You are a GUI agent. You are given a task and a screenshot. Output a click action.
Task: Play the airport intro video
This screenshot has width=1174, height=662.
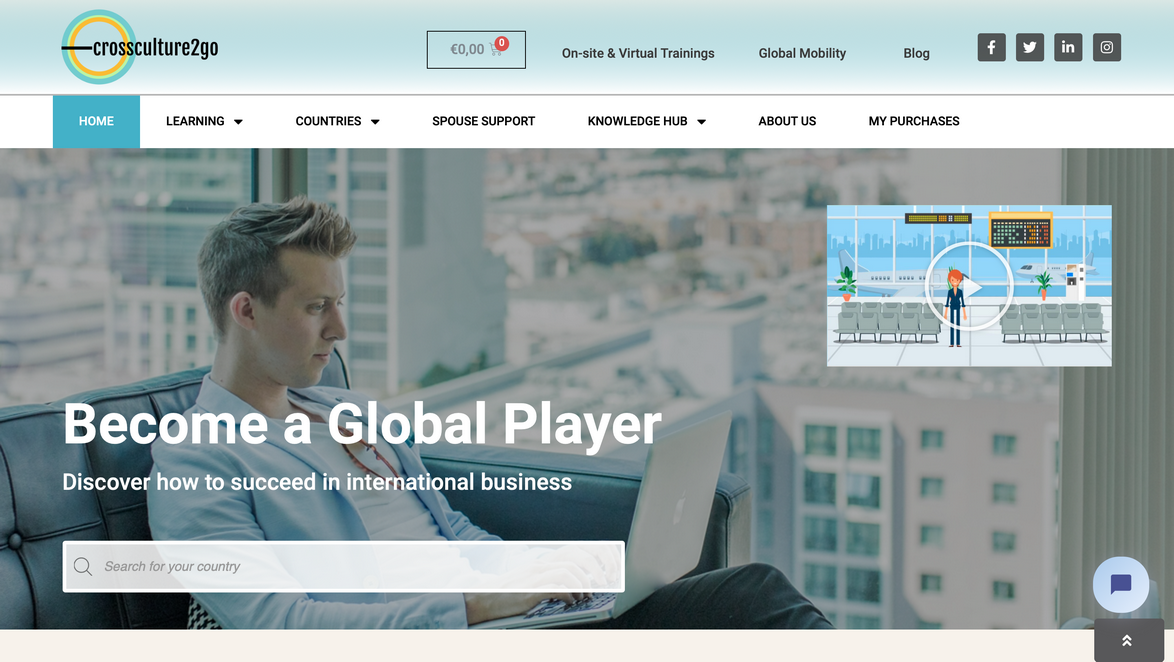tap(969, 286)
